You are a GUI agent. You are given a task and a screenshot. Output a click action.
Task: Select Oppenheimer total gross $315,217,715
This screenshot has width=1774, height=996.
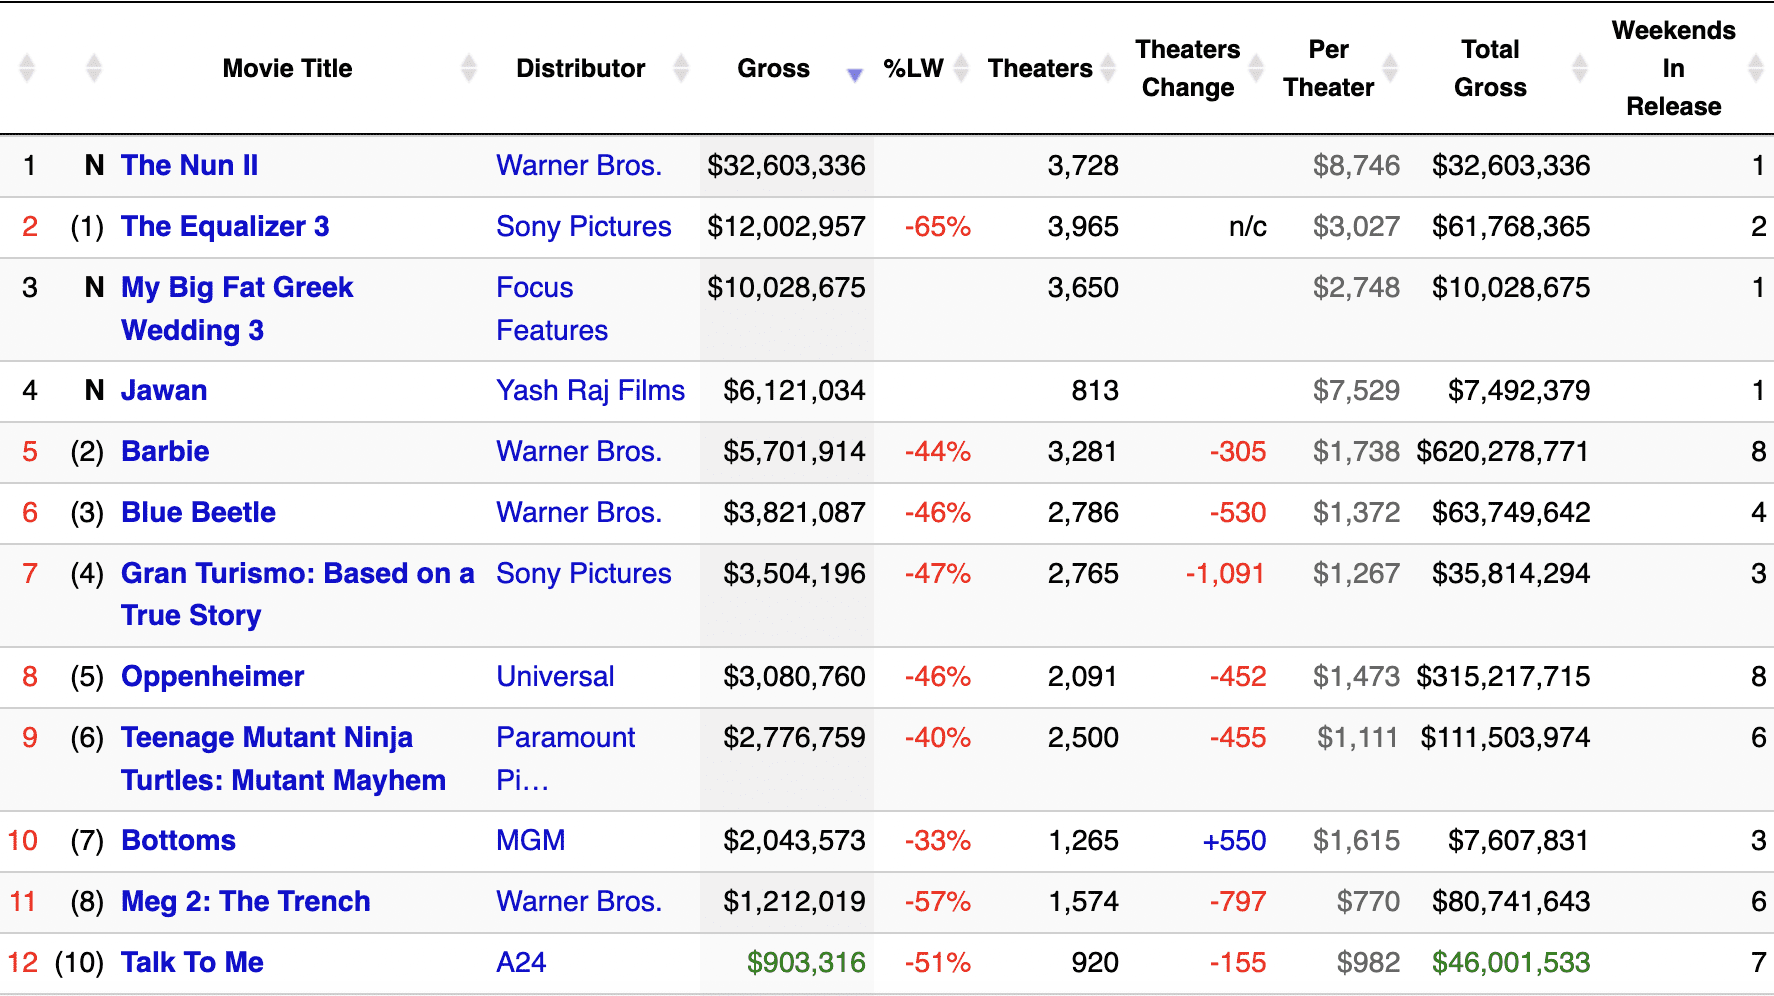point(1503,676)
